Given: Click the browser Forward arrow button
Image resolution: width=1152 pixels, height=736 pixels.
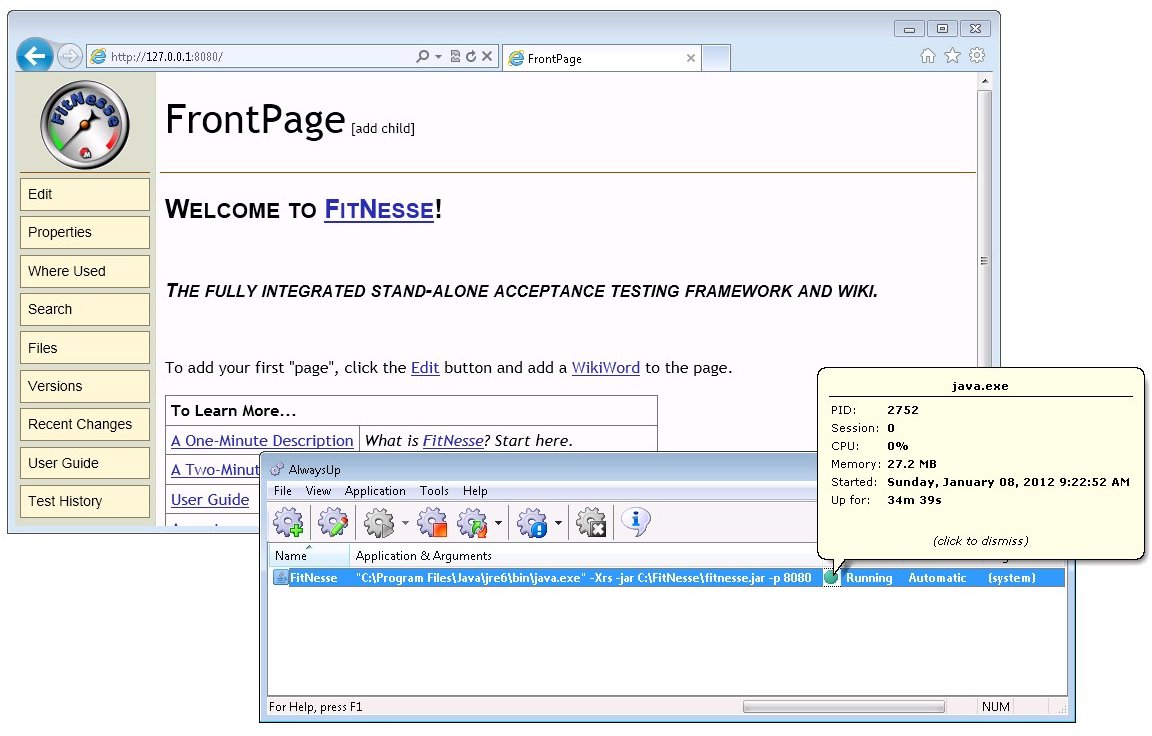Looking at the screenshot, I should pyautogui.click(x=69, y=56).
